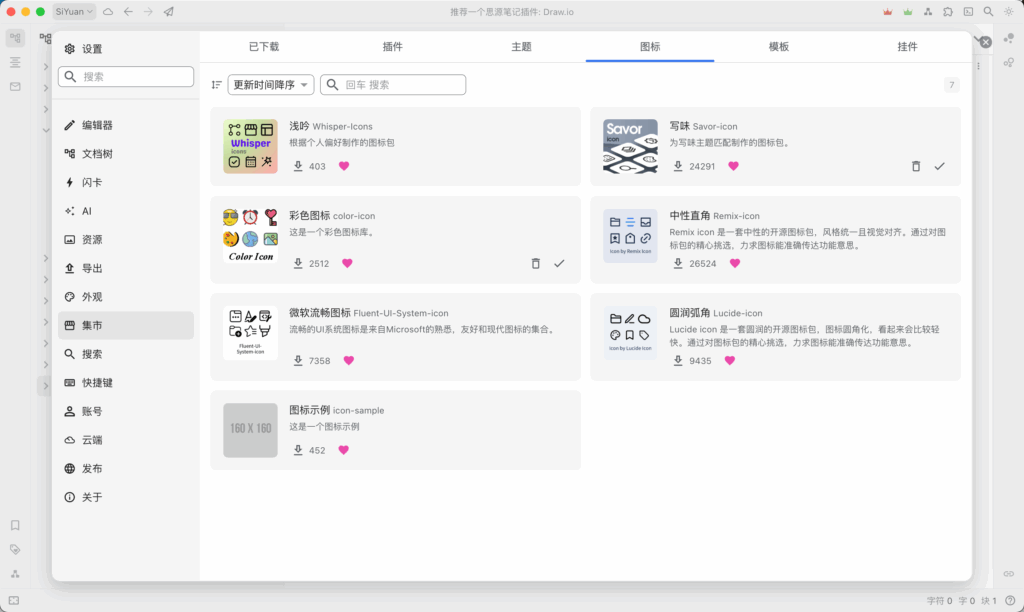Click the download icon for Lucide-icon
The height and width of the screenshot is (612, 1024).
coord(678,361)
